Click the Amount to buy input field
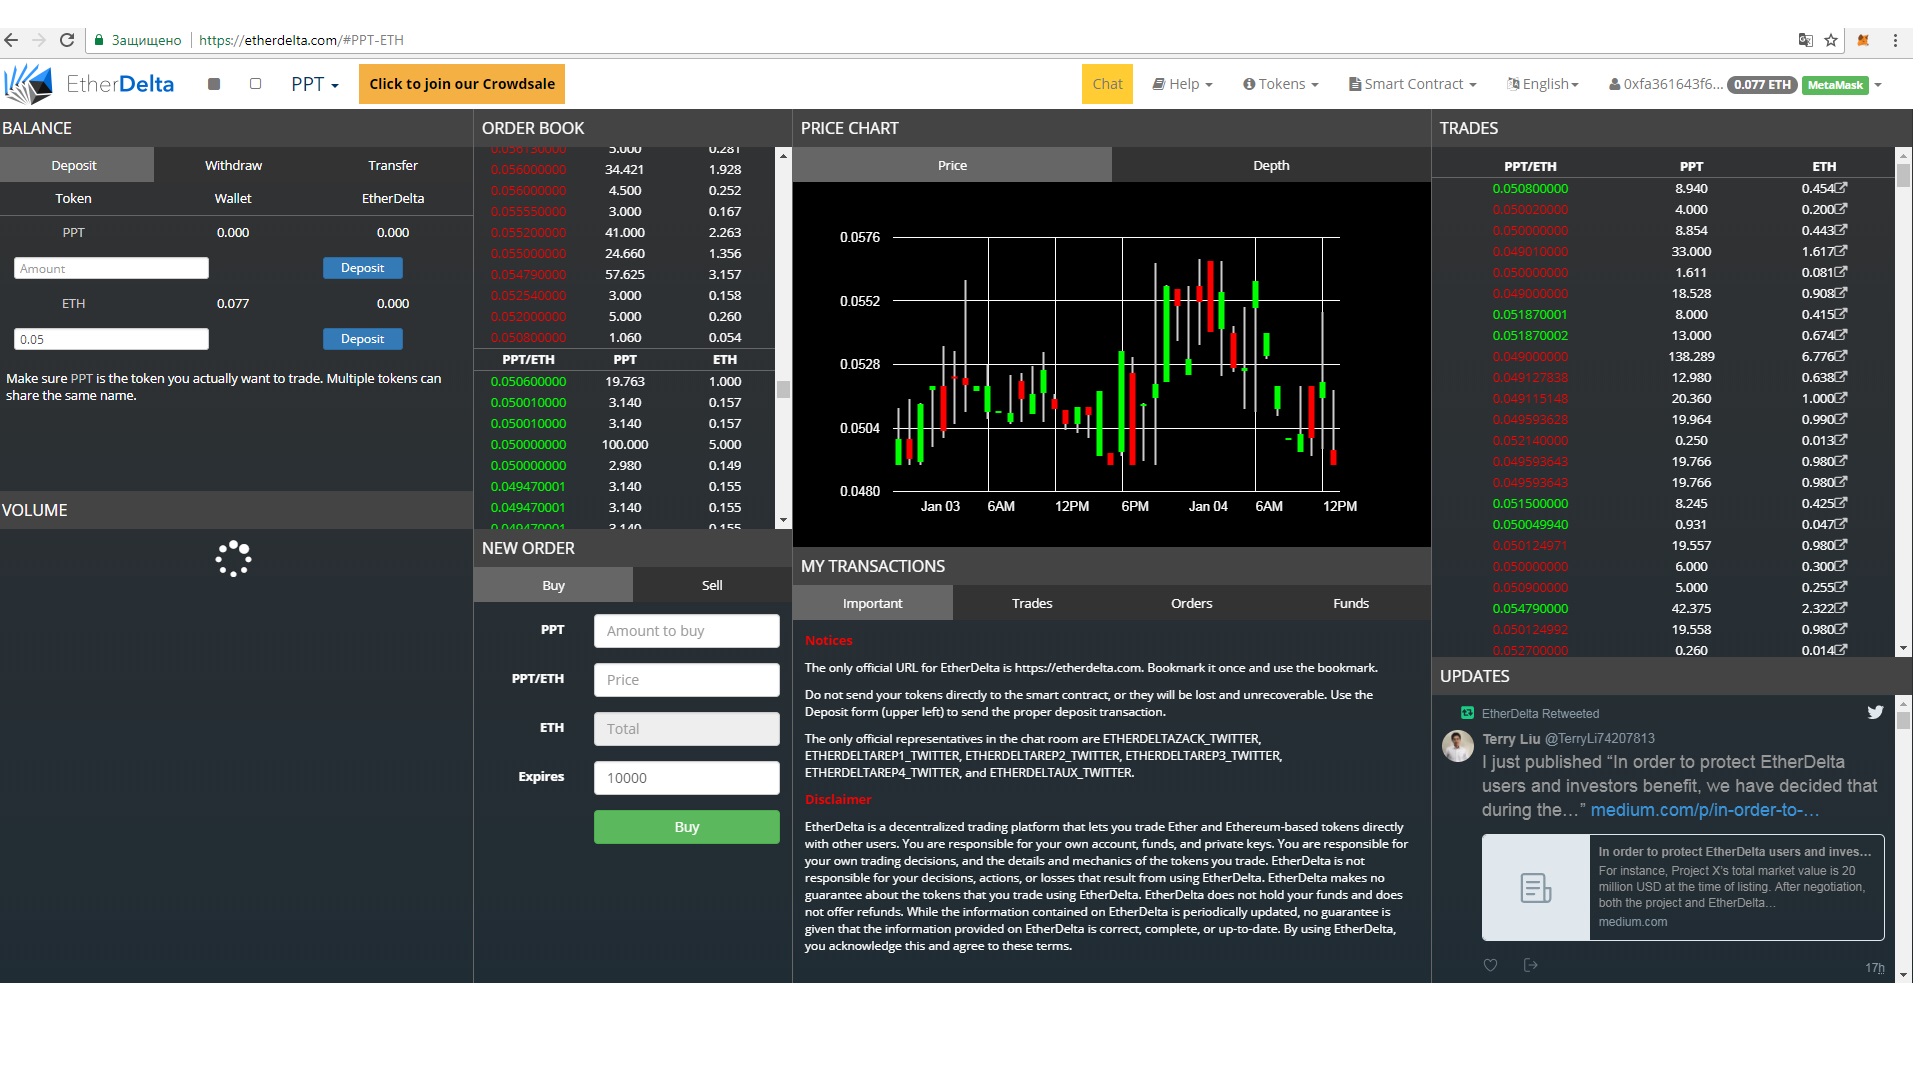 coord(686,631)
